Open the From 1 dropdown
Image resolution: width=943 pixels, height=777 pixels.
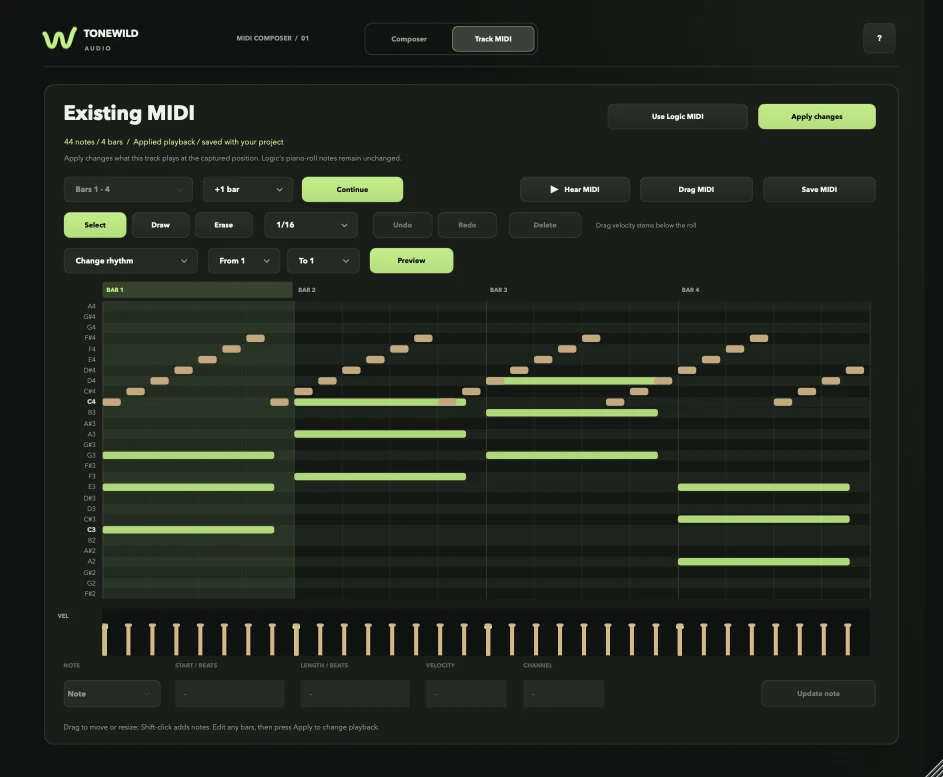click(x=244, y=261)
